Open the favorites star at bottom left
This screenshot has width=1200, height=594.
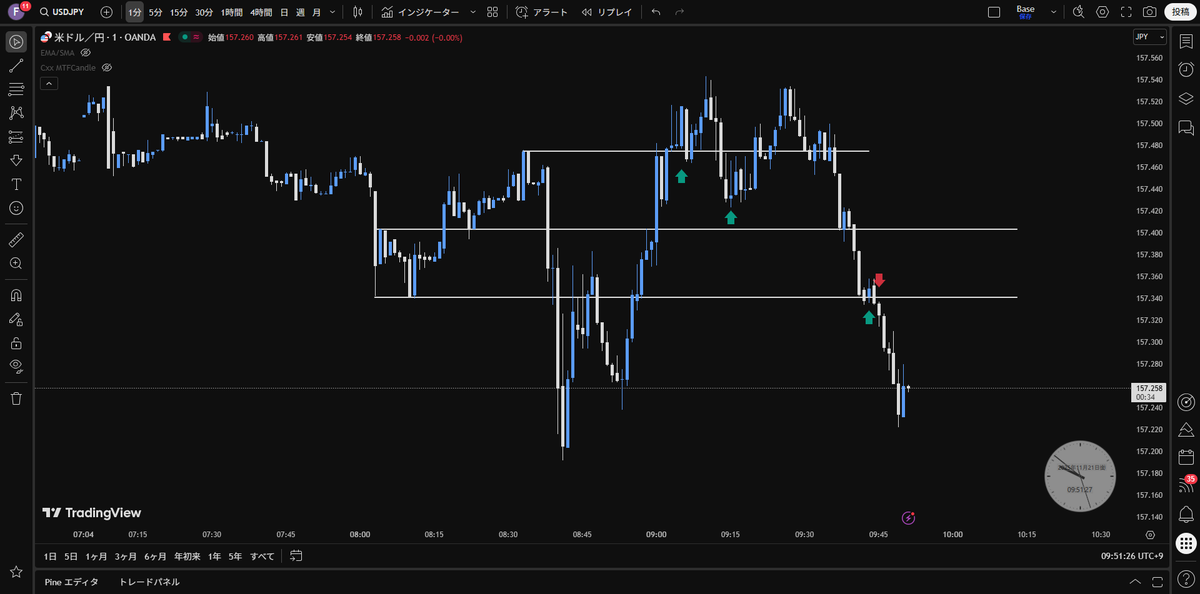pyautogui.click(x=16, y=572)
